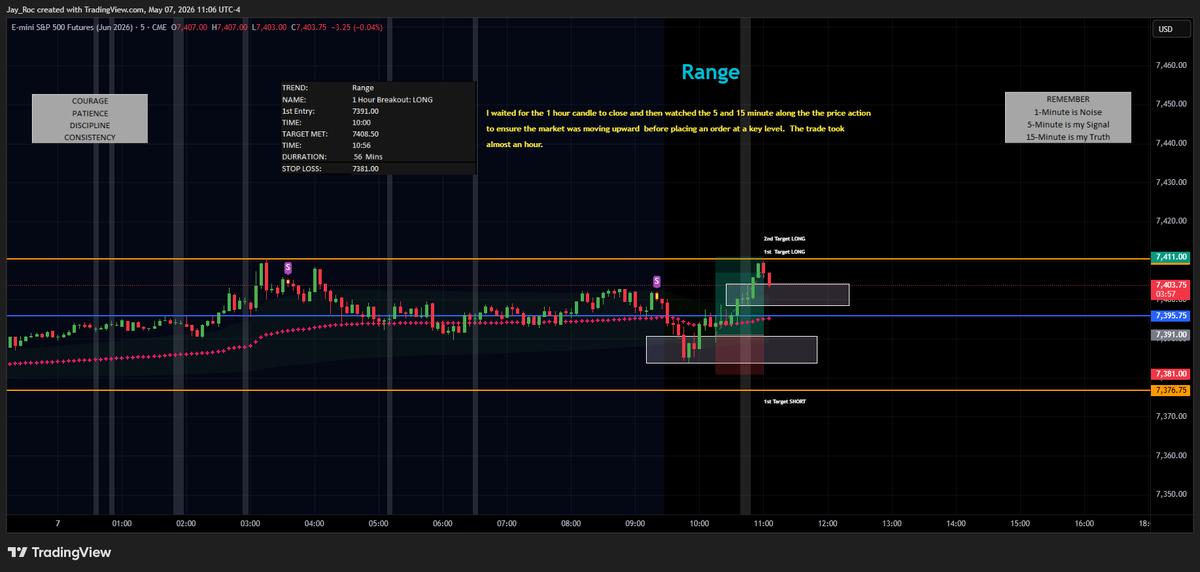
Task: Select the STOP LOSS 7381.00 row
Action: coord(378,169)
